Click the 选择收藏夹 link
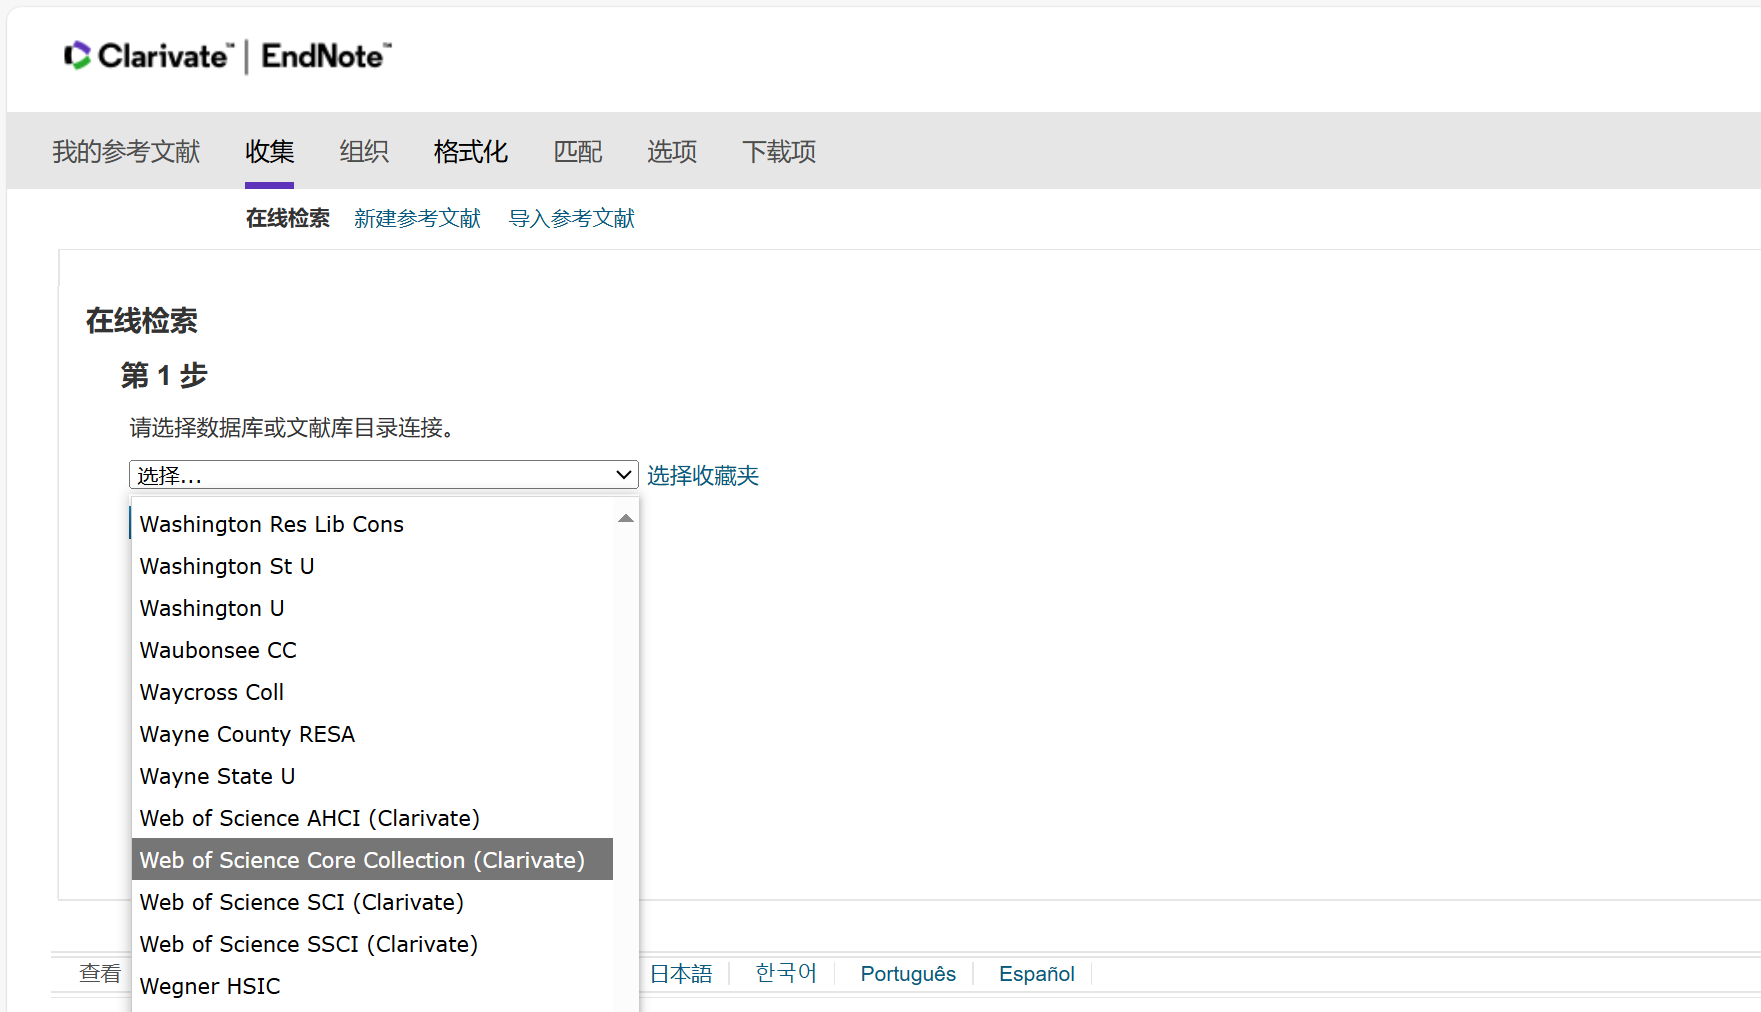The width and height of the screenshot is (1761, 1012). (x=703, y=475)
